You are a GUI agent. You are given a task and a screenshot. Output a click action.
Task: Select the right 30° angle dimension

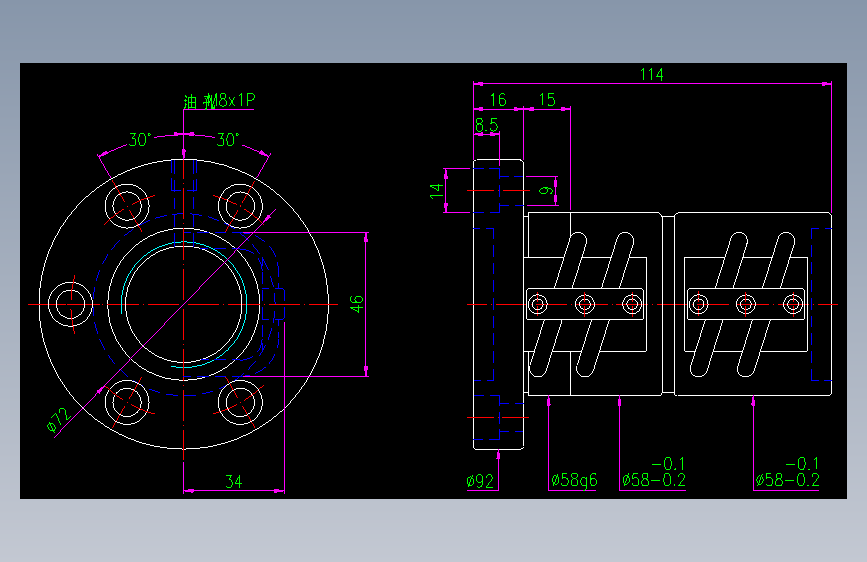(x=227, y=139)
